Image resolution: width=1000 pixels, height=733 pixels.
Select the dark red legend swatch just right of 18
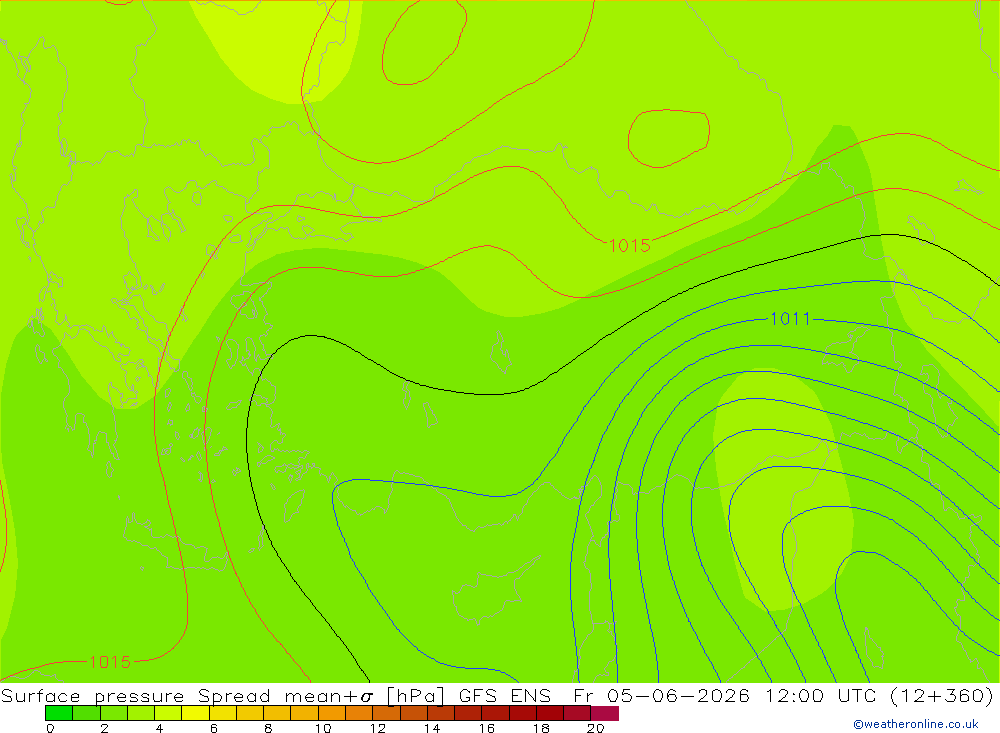pos(550,713)
